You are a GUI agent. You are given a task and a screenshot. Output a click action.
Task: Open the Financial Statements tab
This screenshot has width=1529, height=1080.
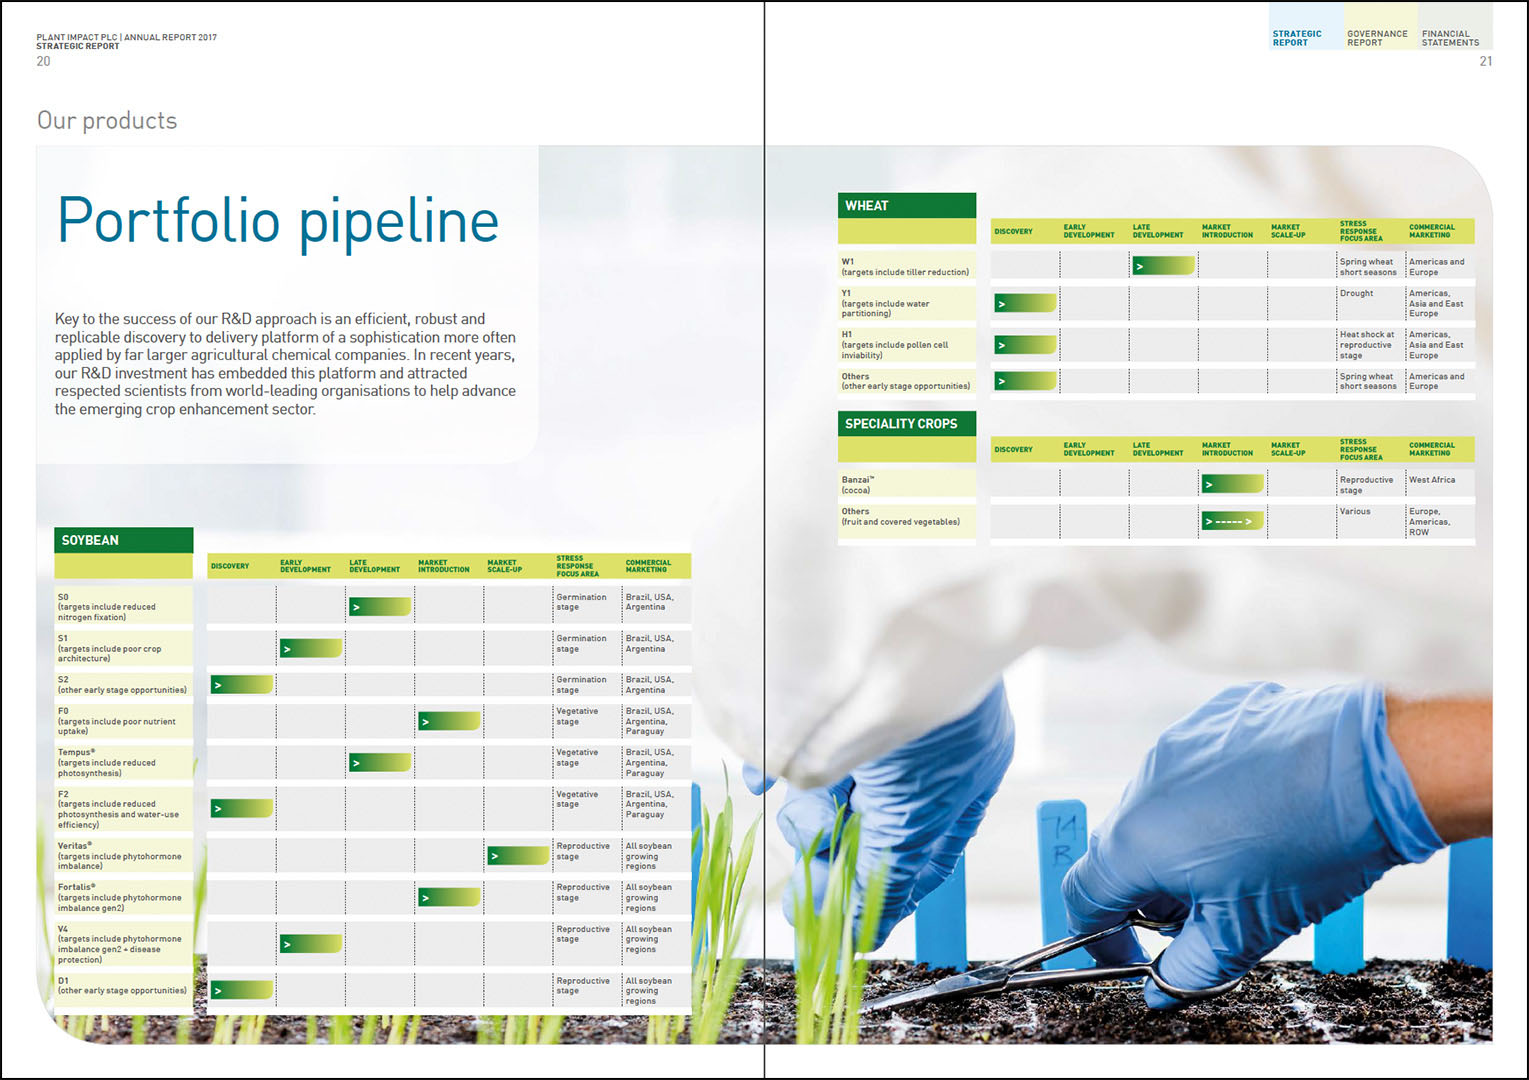(x=1452, y=37)
